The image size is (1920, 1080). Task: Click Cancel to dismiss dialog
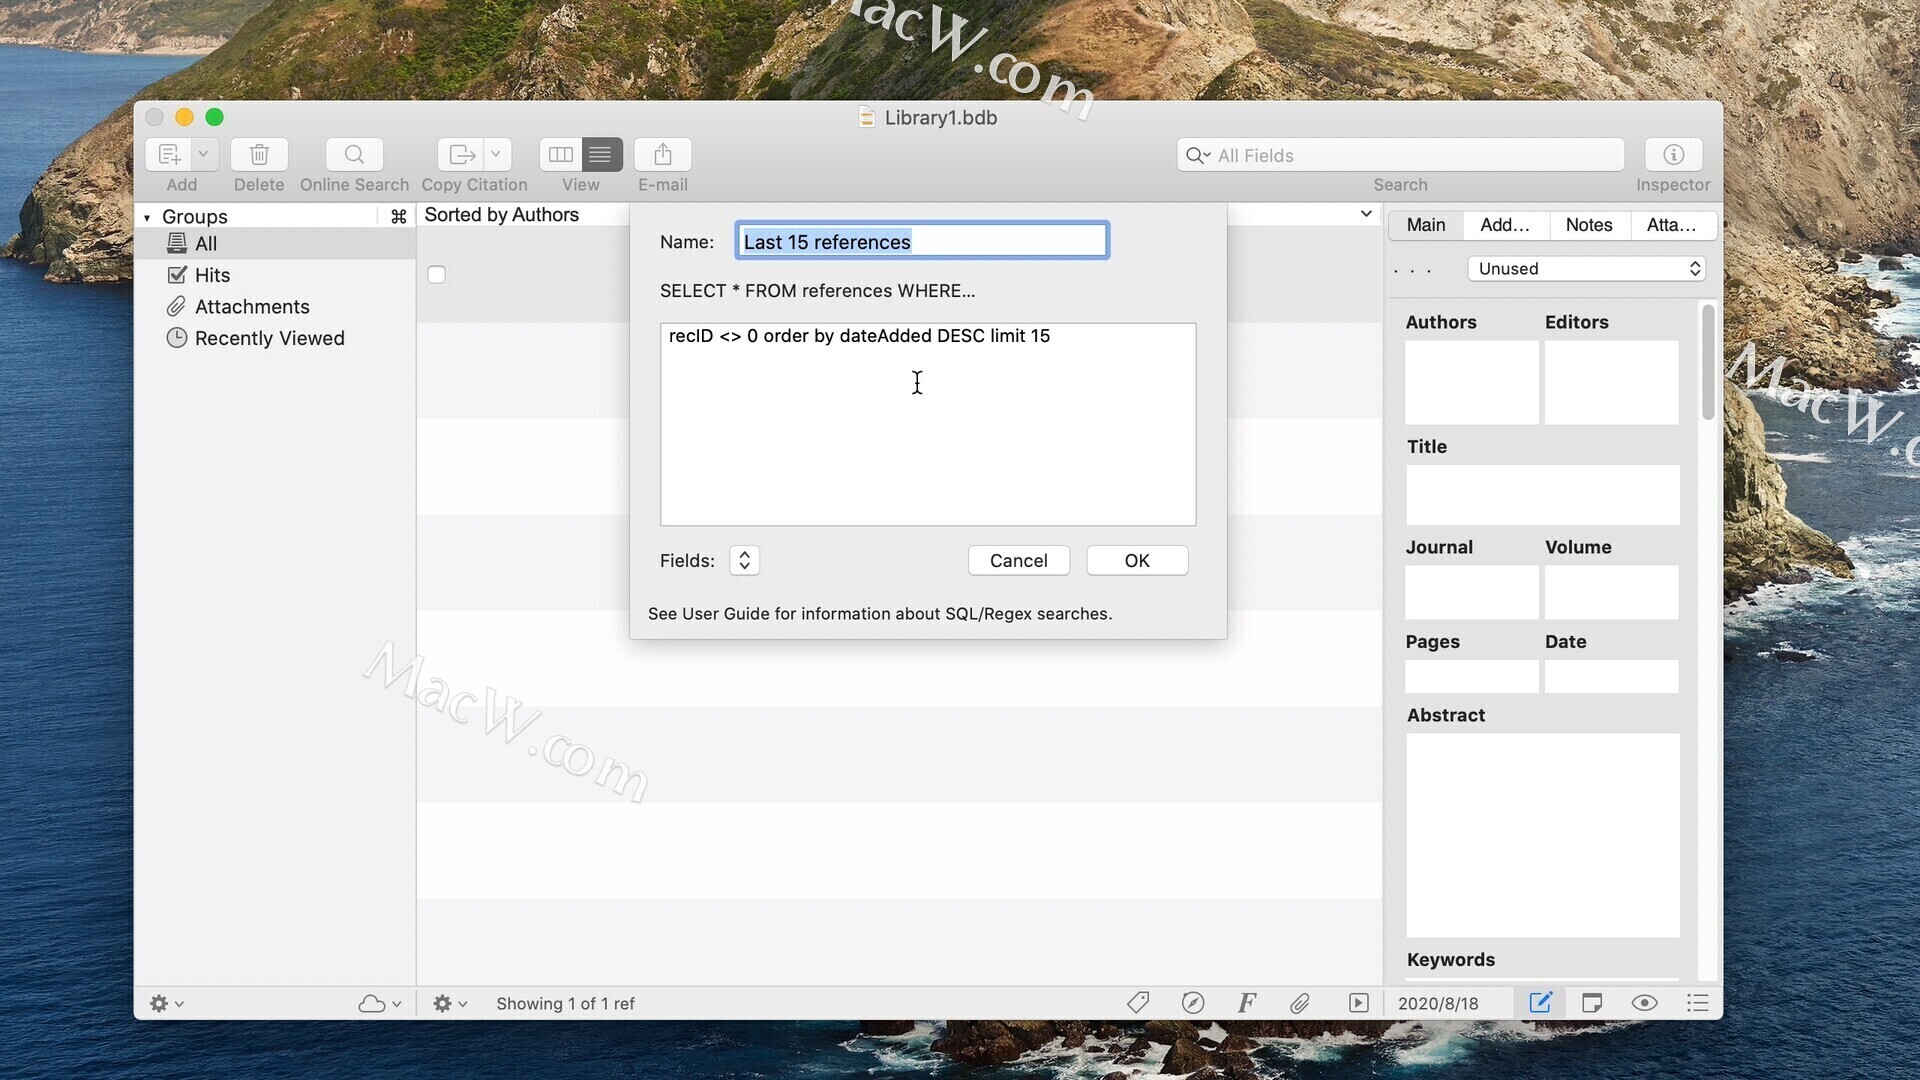pos(1018,559)
